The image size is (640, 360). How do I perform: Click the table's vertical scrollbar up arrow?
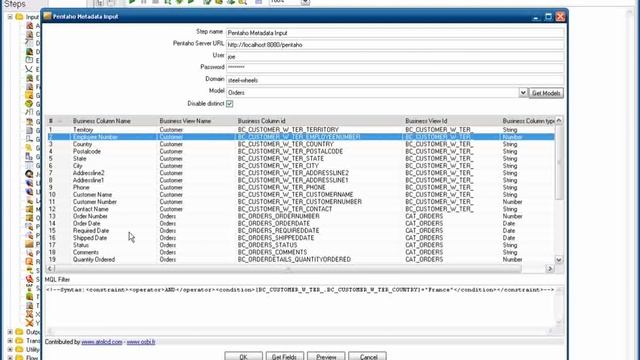559,120
